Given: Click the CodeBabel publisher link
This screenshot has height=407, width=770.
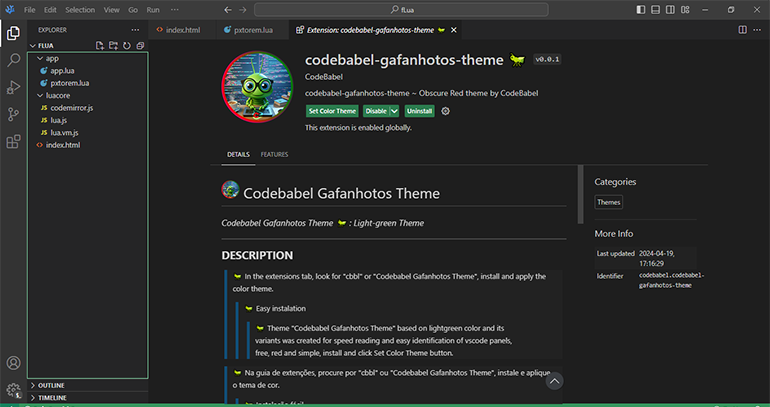Looking at the screenshot, I should coord(324,77).
